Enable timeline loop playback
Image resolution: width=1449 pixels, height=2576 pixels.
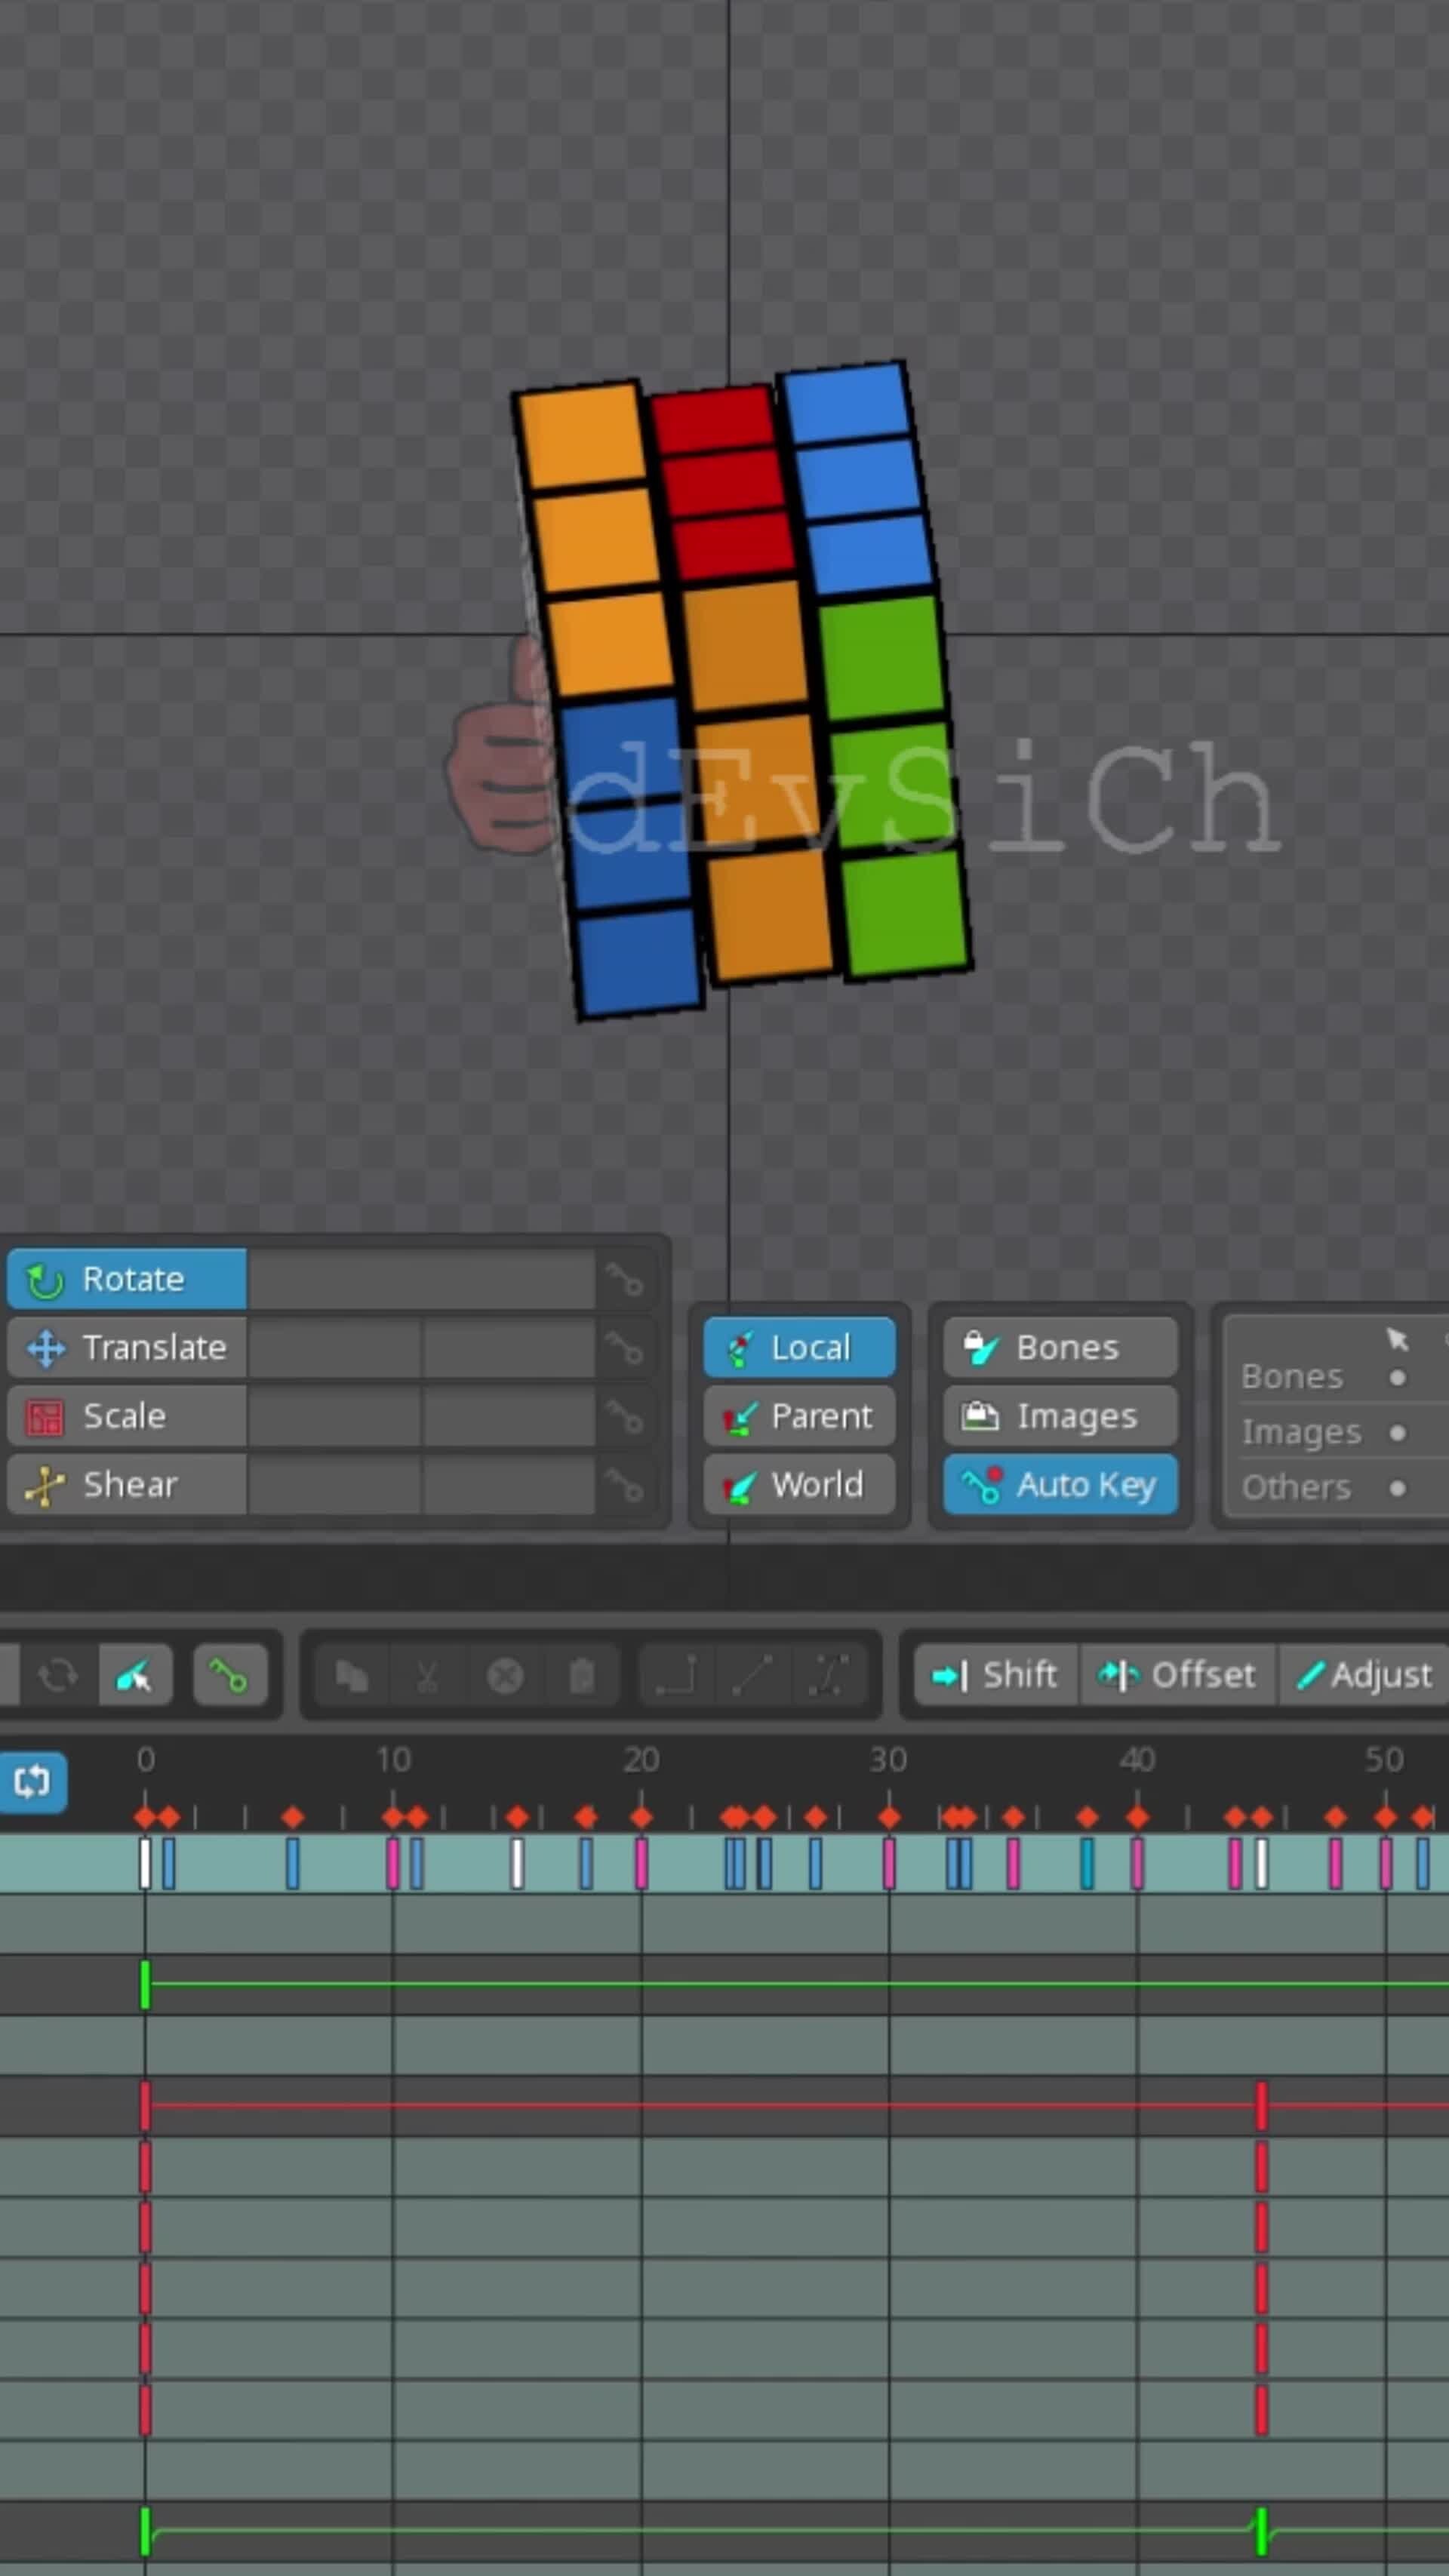[35, 1780]
